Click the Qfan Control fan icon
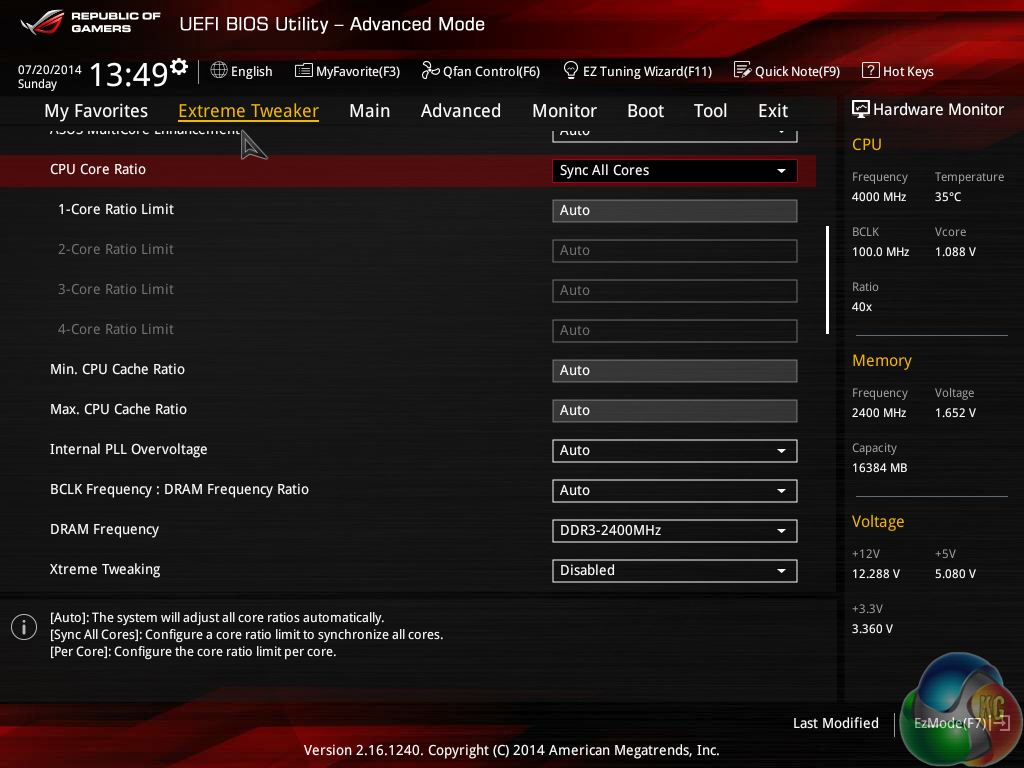Image resolution: width=1024 pixels, height=768 pixels. (x=430, y=70)
